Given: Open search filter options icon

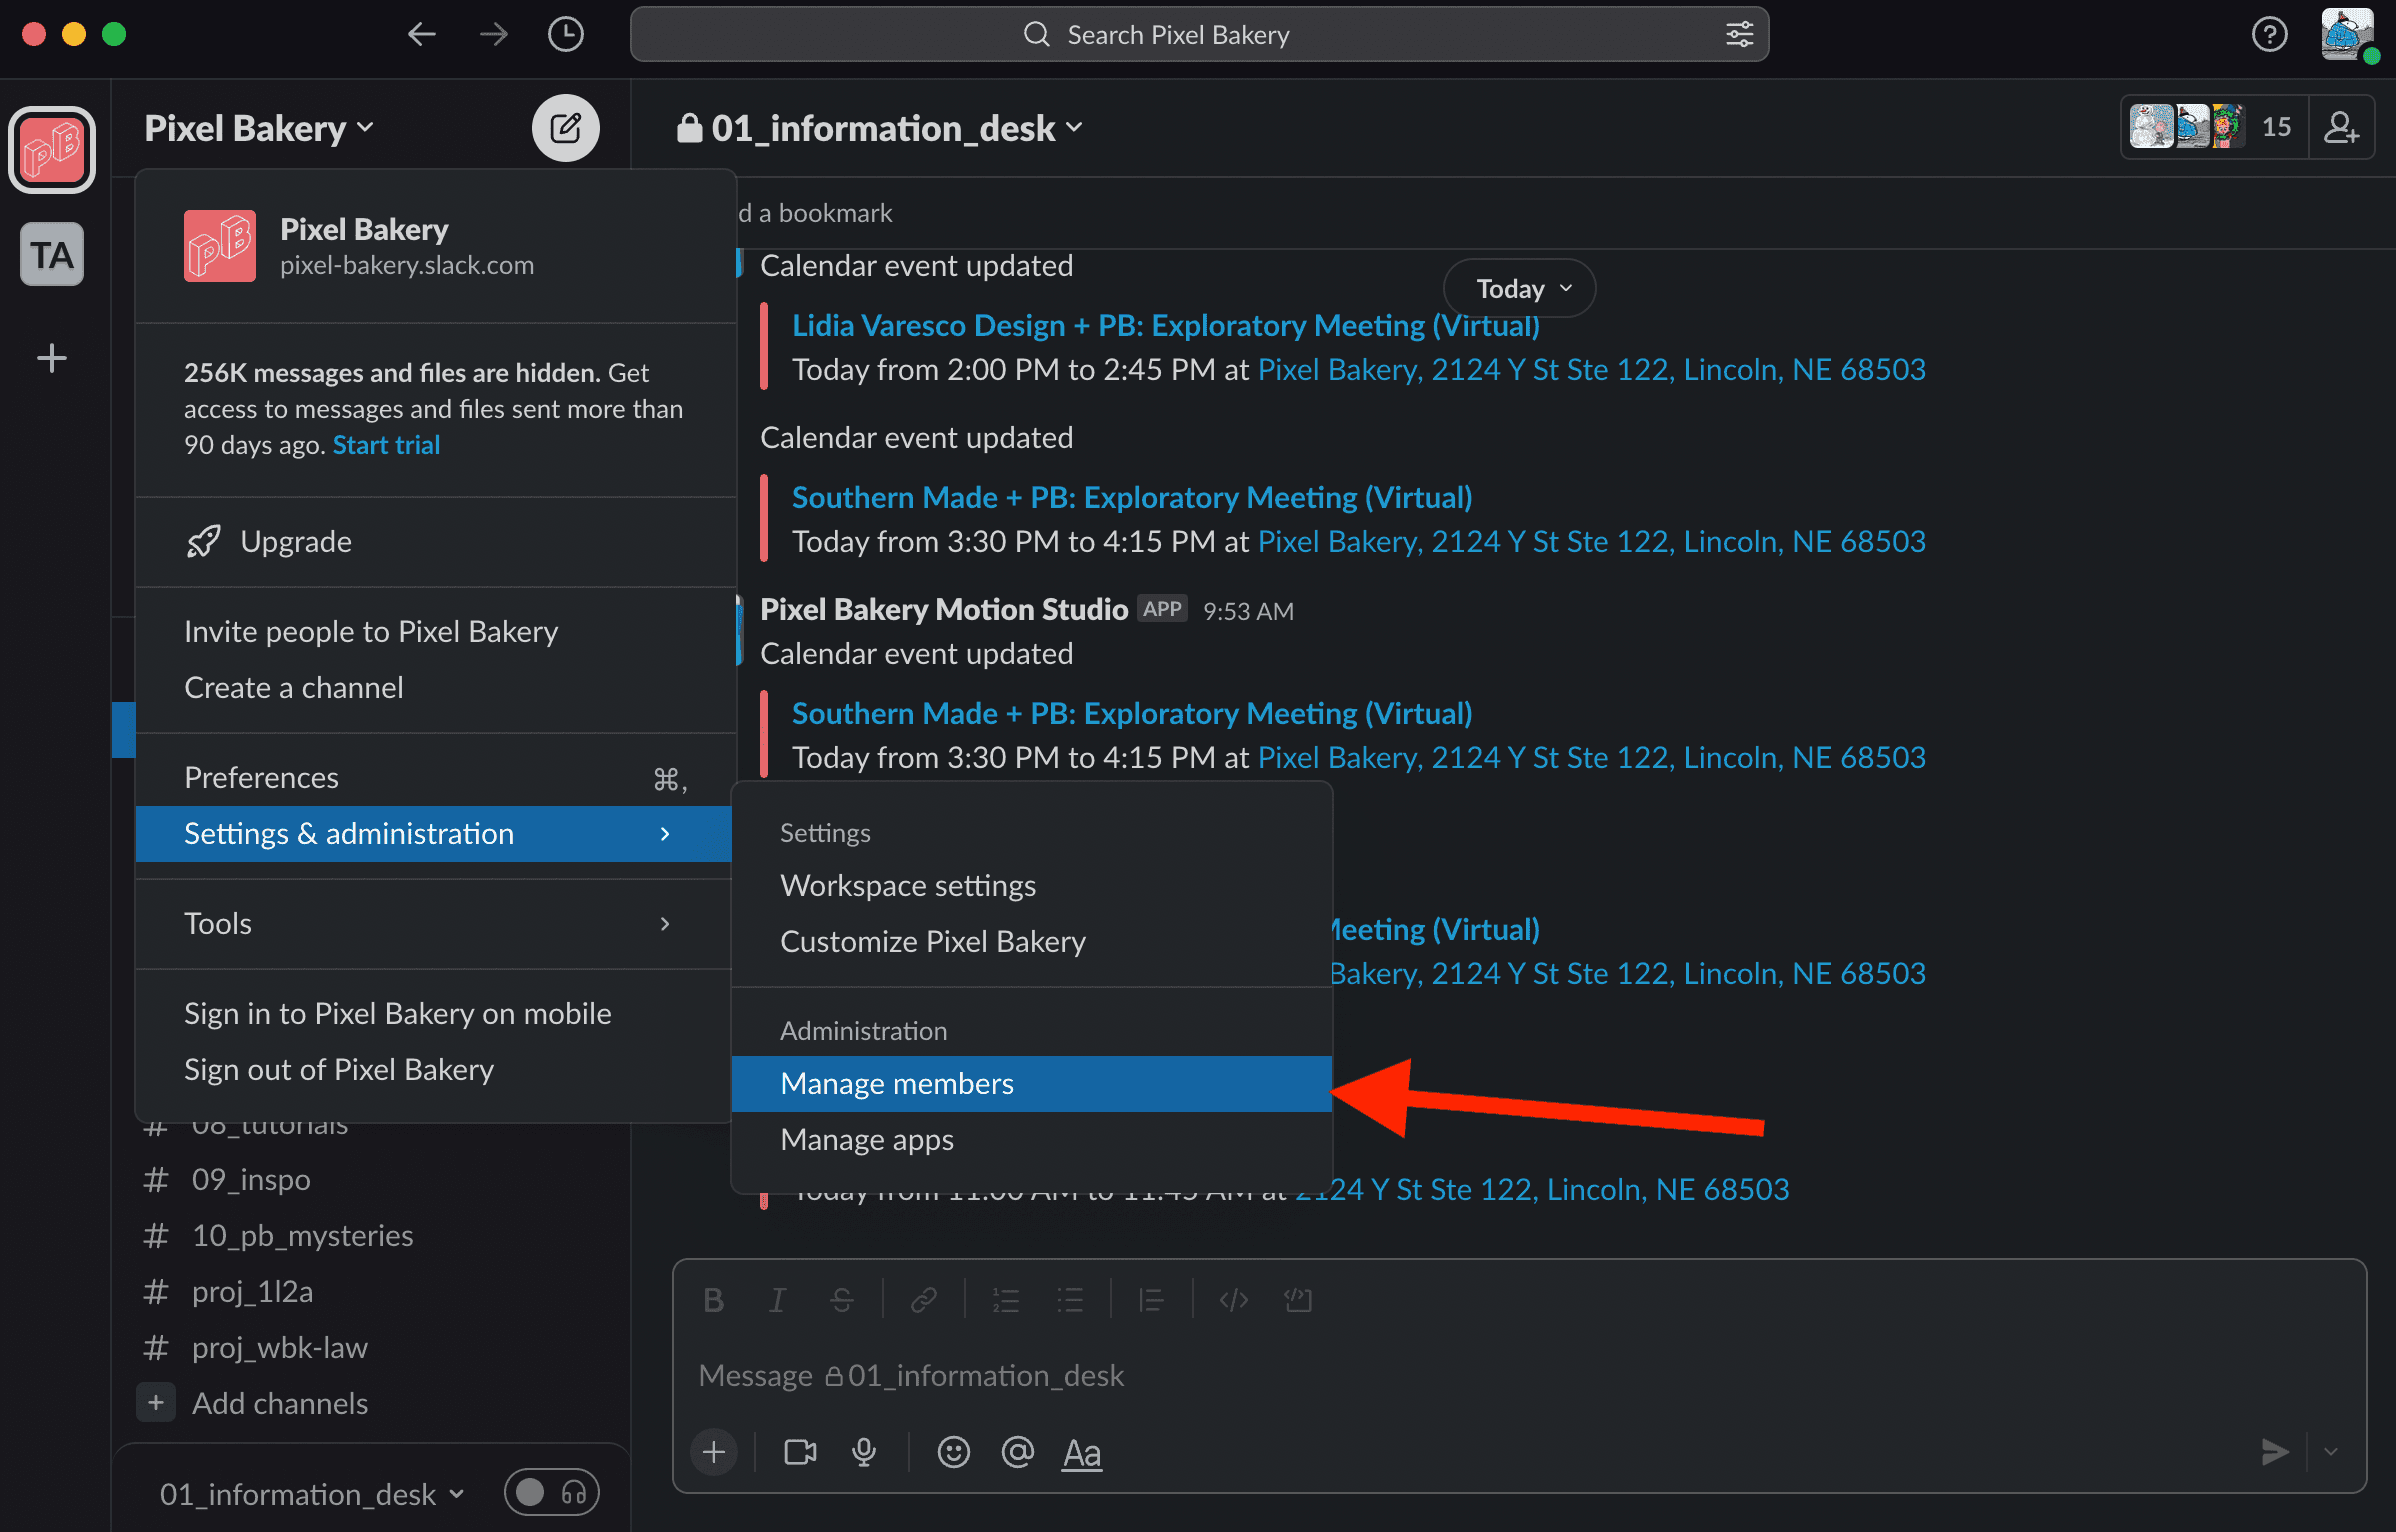Looking at the screenshot, I should pos(1739,35).
